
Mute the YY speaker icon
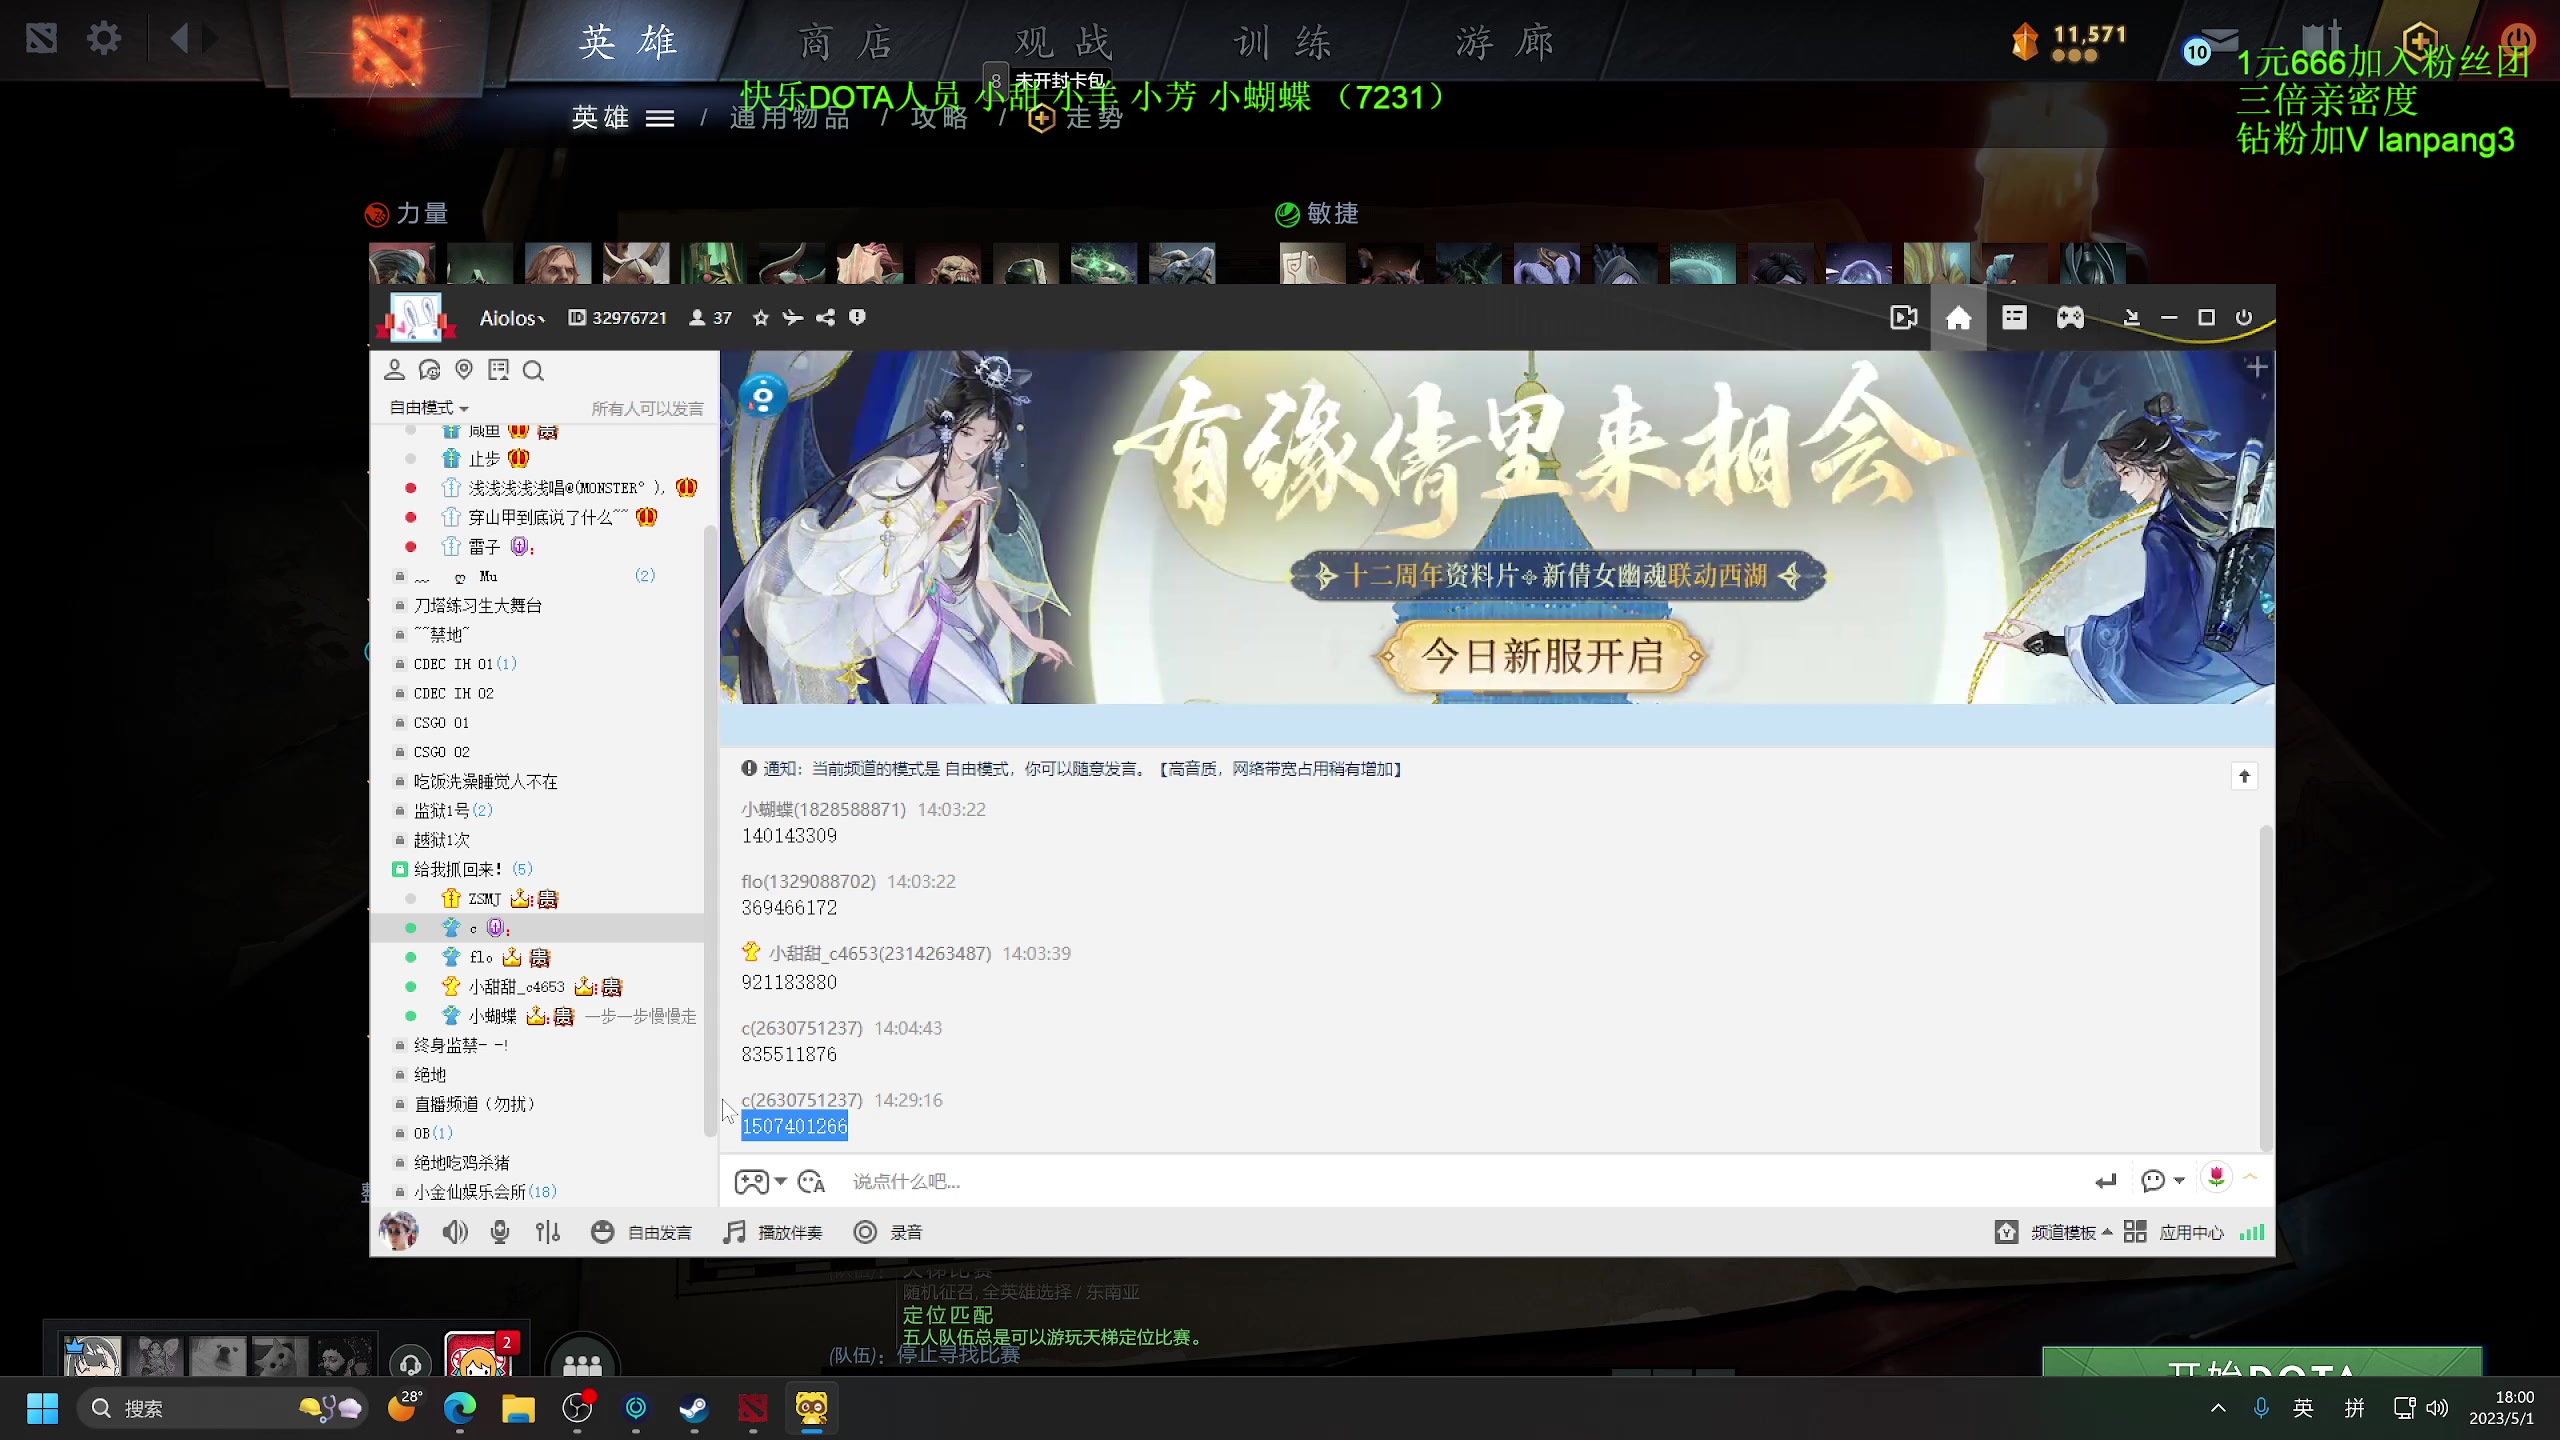[x=455, y=1232]
